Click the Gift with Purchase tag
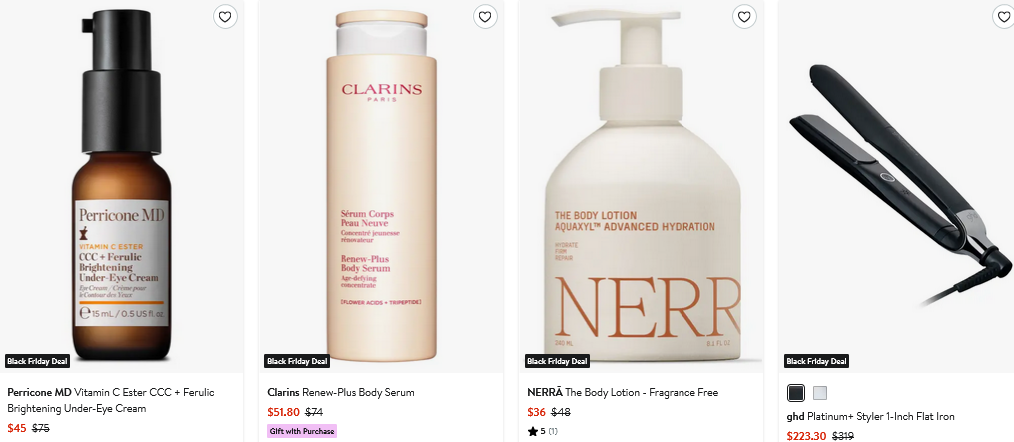1014x442 pixels. [302, 431]
